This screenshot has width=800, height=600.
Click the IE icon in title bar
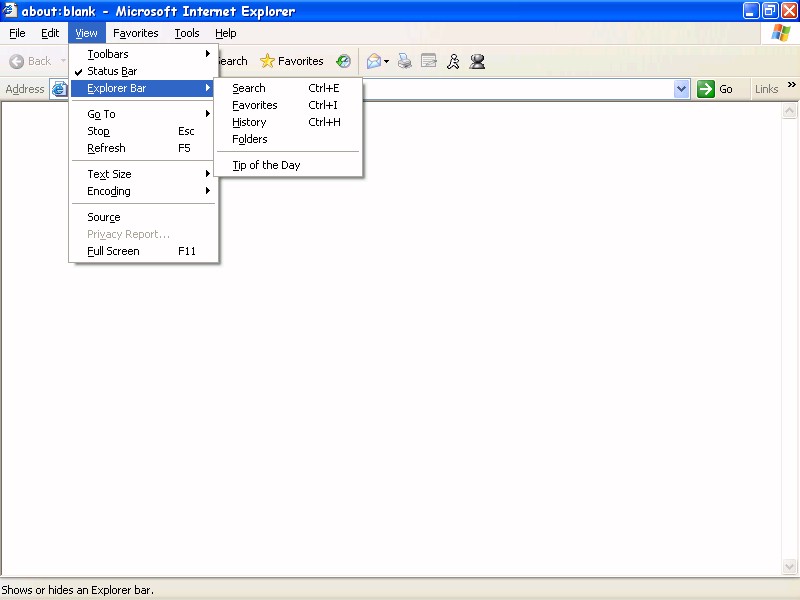pos(9,10)
